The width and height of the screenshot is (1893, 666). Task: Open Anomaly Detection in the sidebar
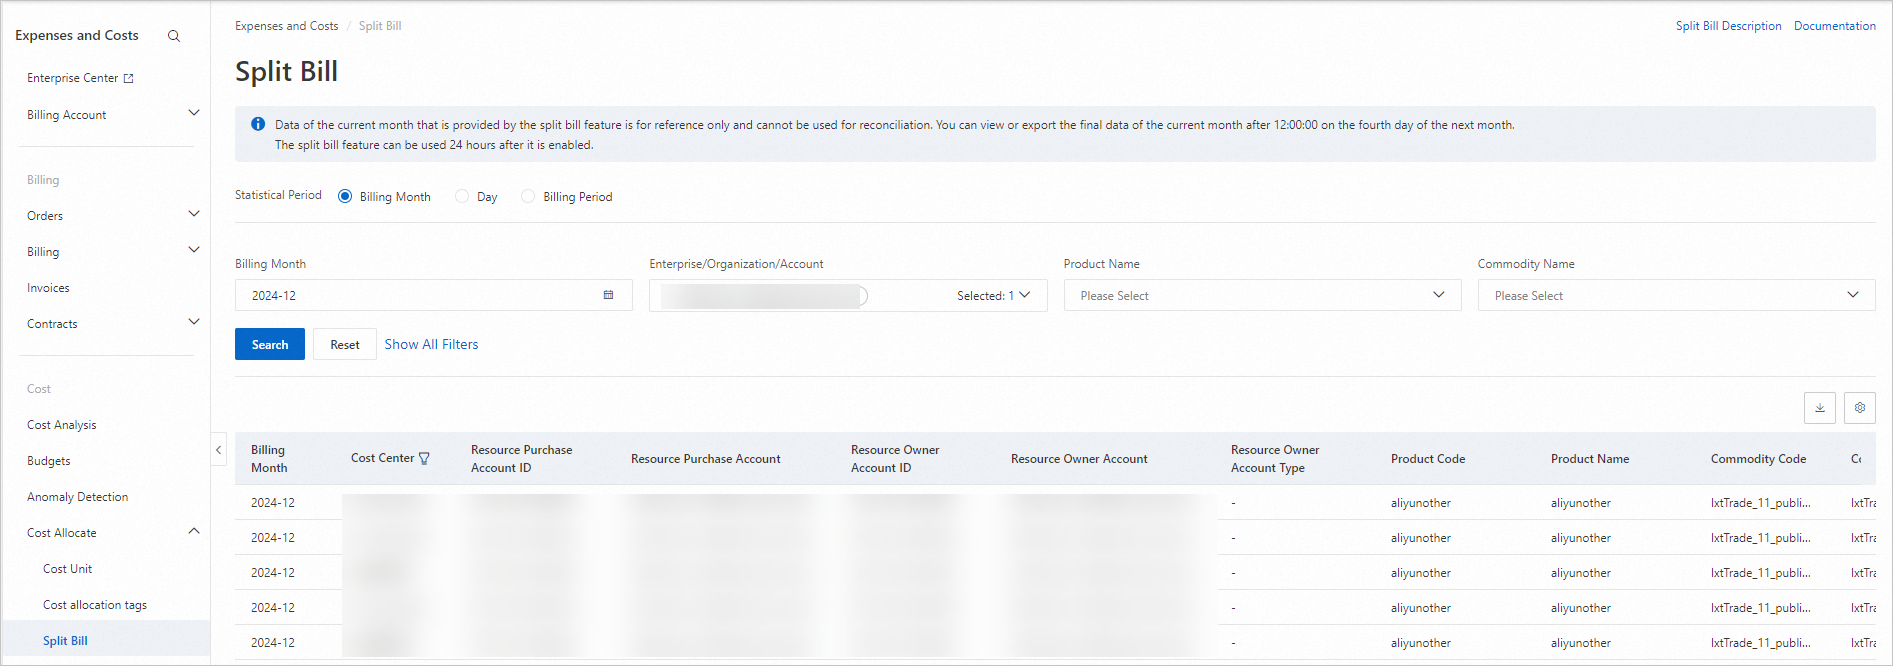tap(78, 497)
